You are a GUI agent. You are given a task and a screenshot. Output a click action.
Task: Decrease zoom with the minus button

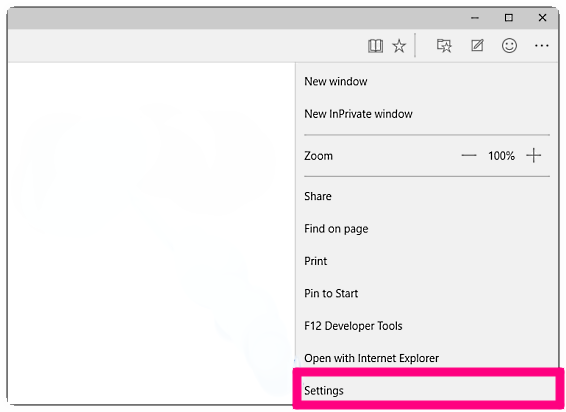pyautogui.click(x=469, y=156)
